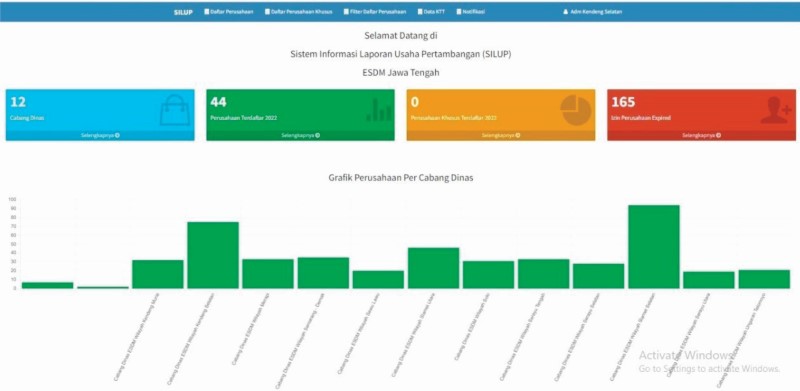
Task: Click the Sewu Lawu axis label
Action: [x=360, y=332]
